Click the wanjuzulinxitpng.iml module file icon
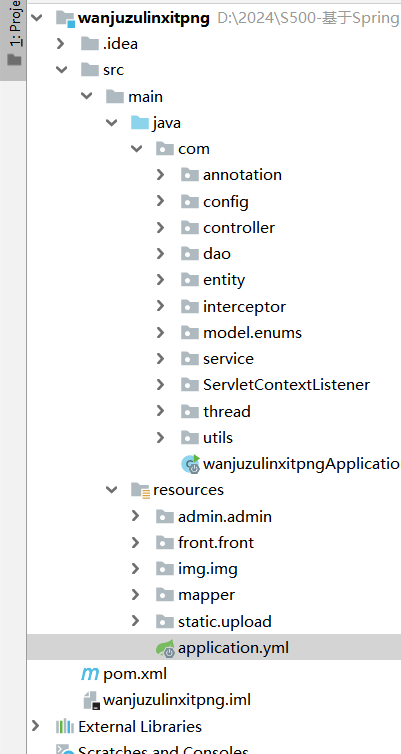This screenshot has height=754, width=401. (x=91, y=700)
